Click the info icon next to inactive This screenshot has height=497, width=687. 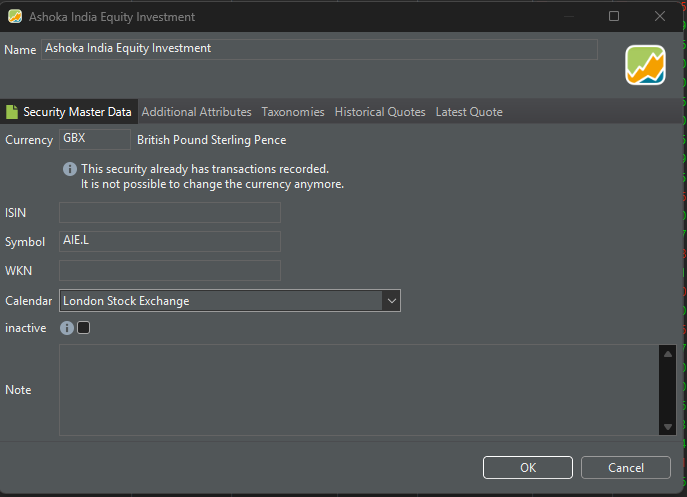click(x=67, y=328)
